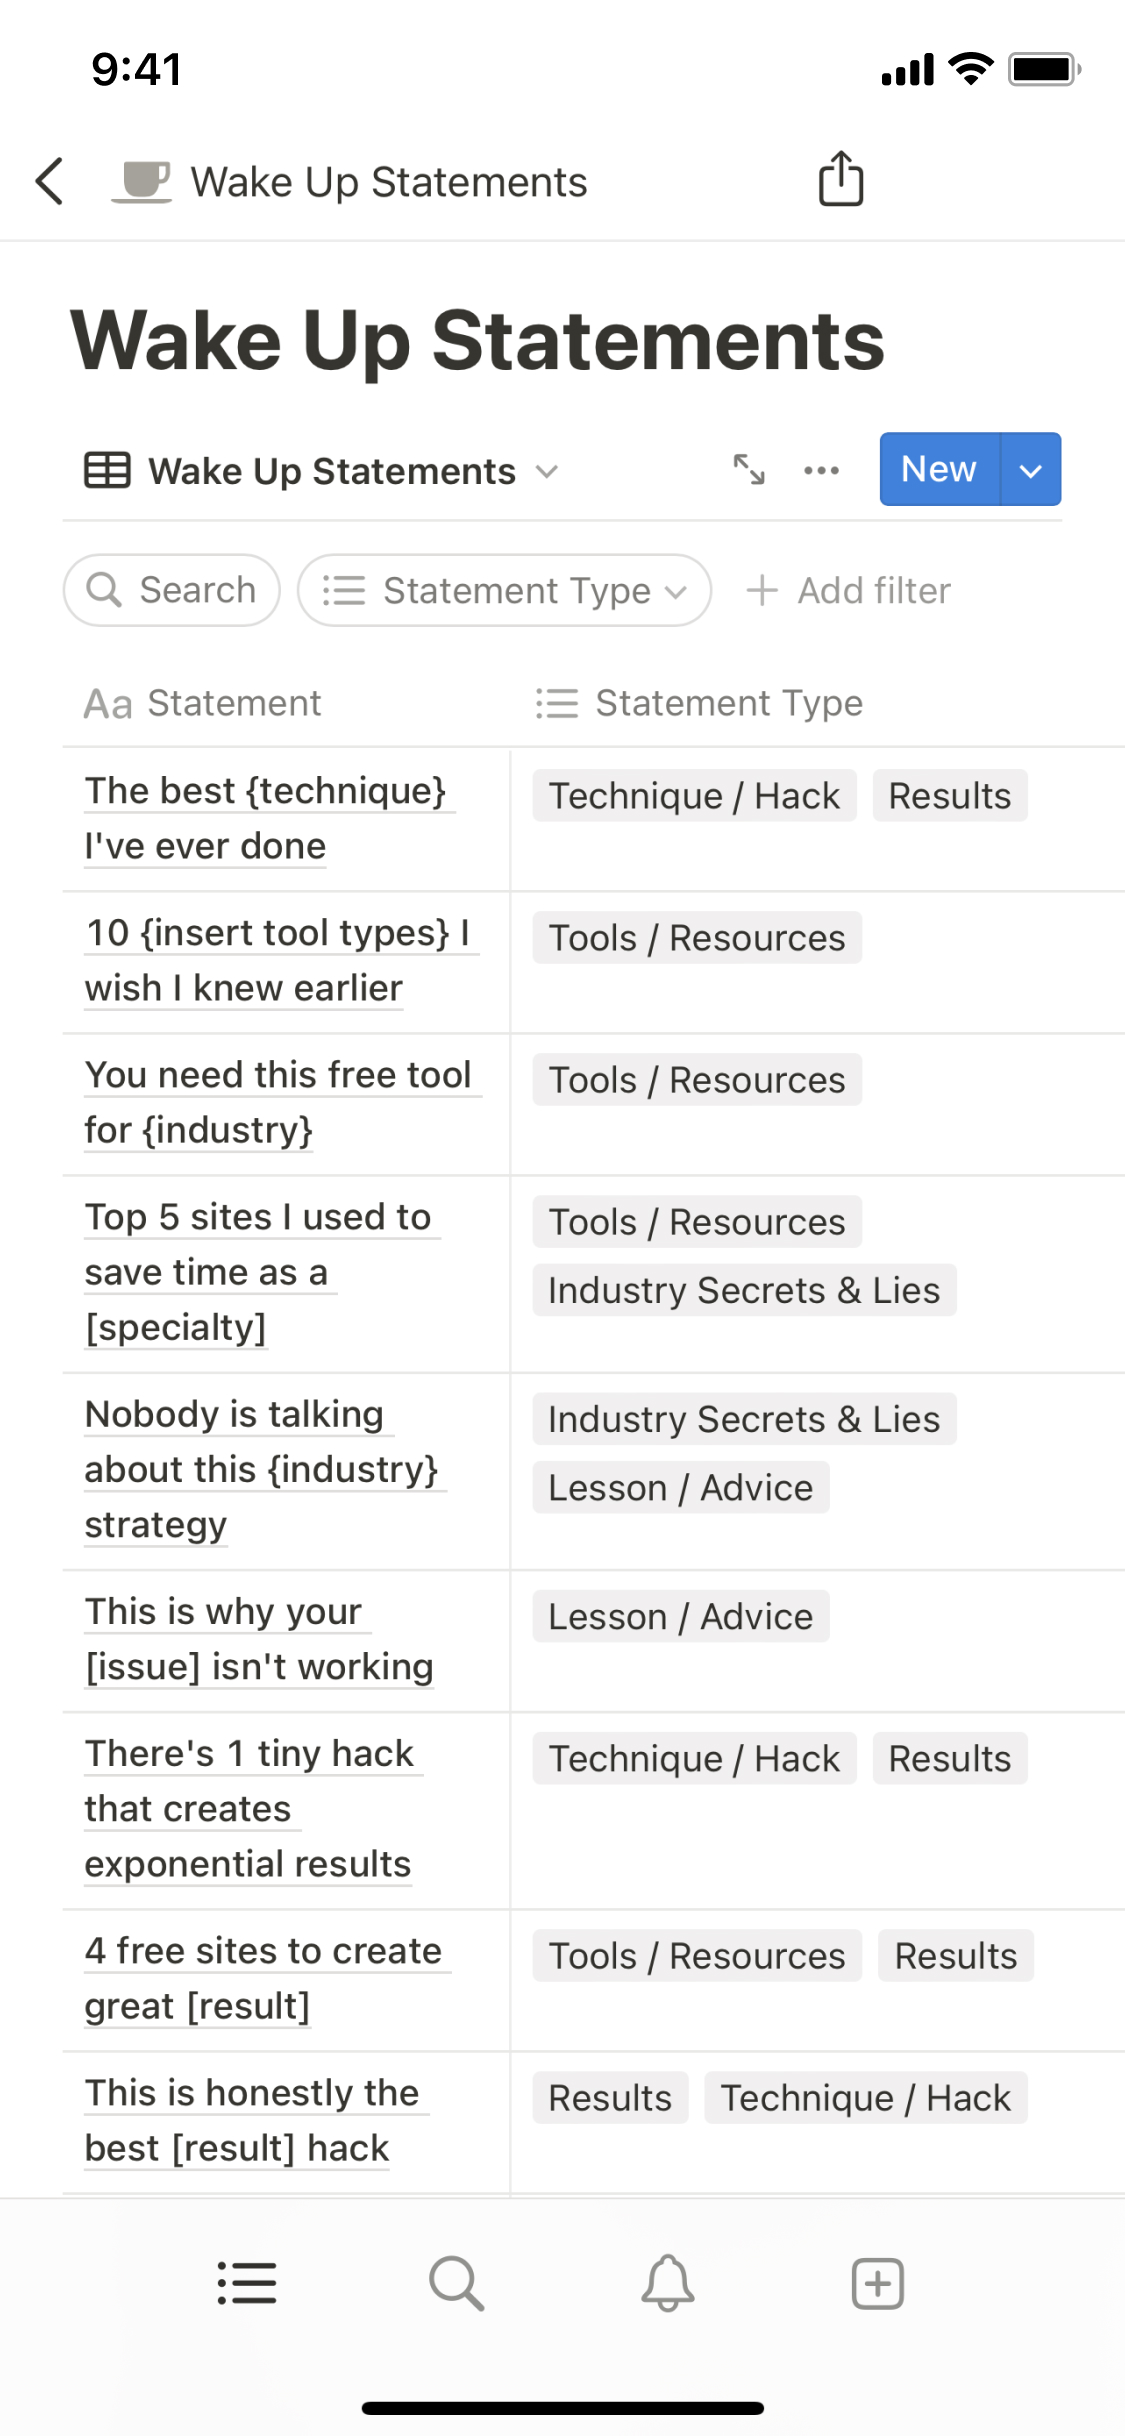The height and width of the screenshot is (2436, 1125).
Task: Open the bottom list/home icon
Action: click(x=247, y=2283)
